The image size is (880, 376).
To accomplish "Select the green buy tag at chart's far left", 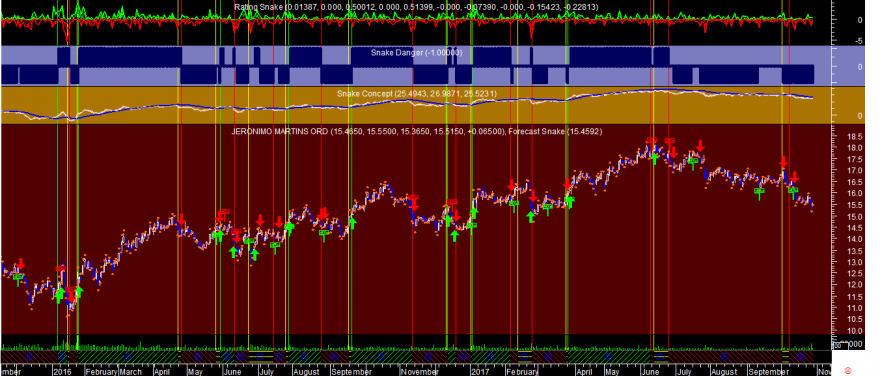I will pyautogui.click(x=18, y=276).
